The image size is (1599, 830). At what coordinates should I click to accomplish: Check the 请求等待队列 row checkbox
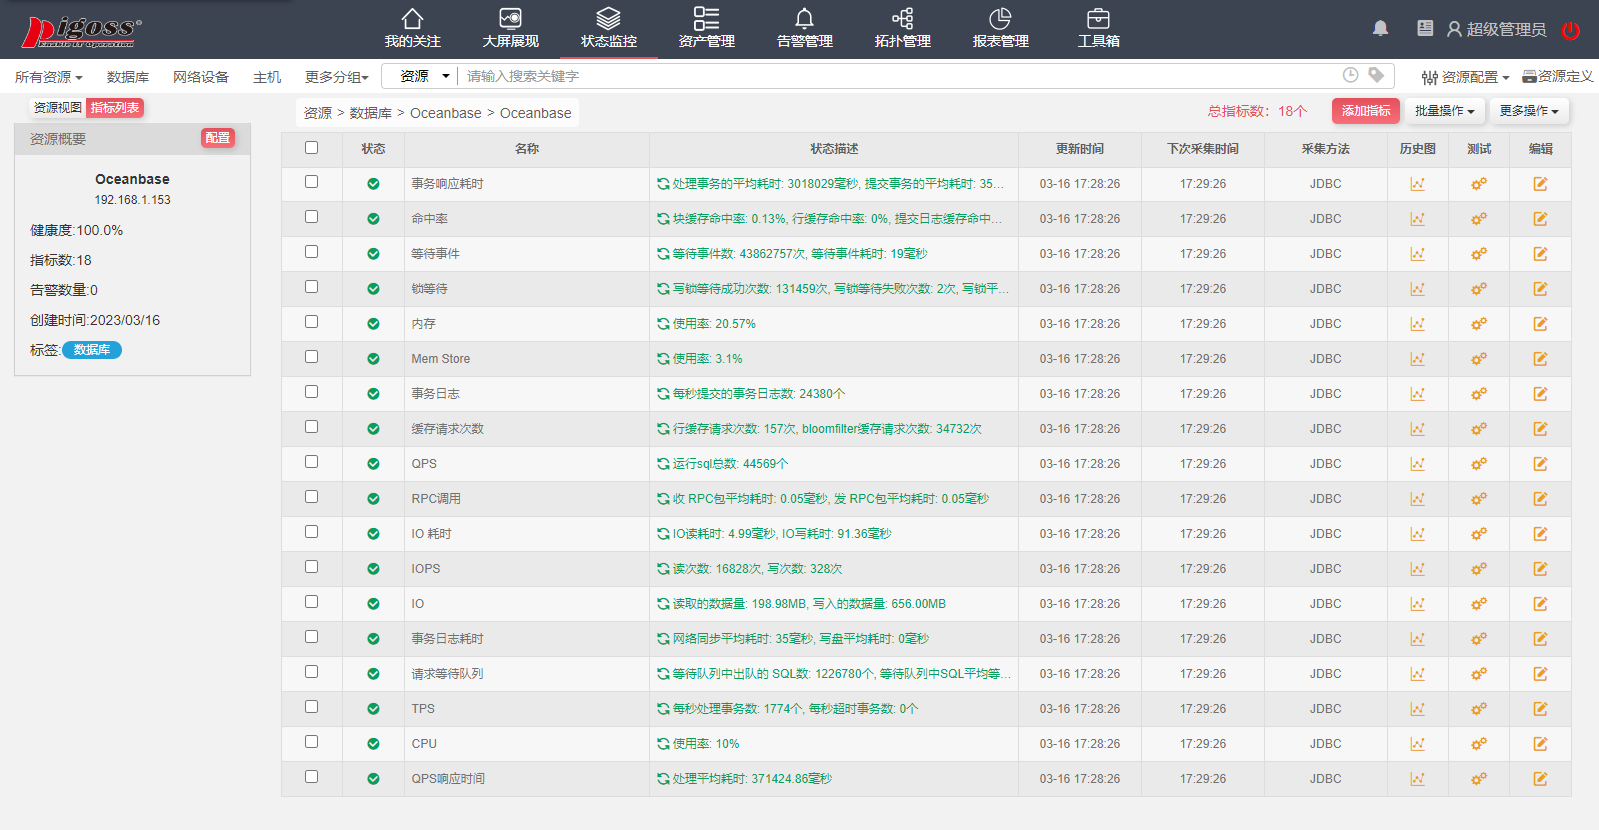312,672
